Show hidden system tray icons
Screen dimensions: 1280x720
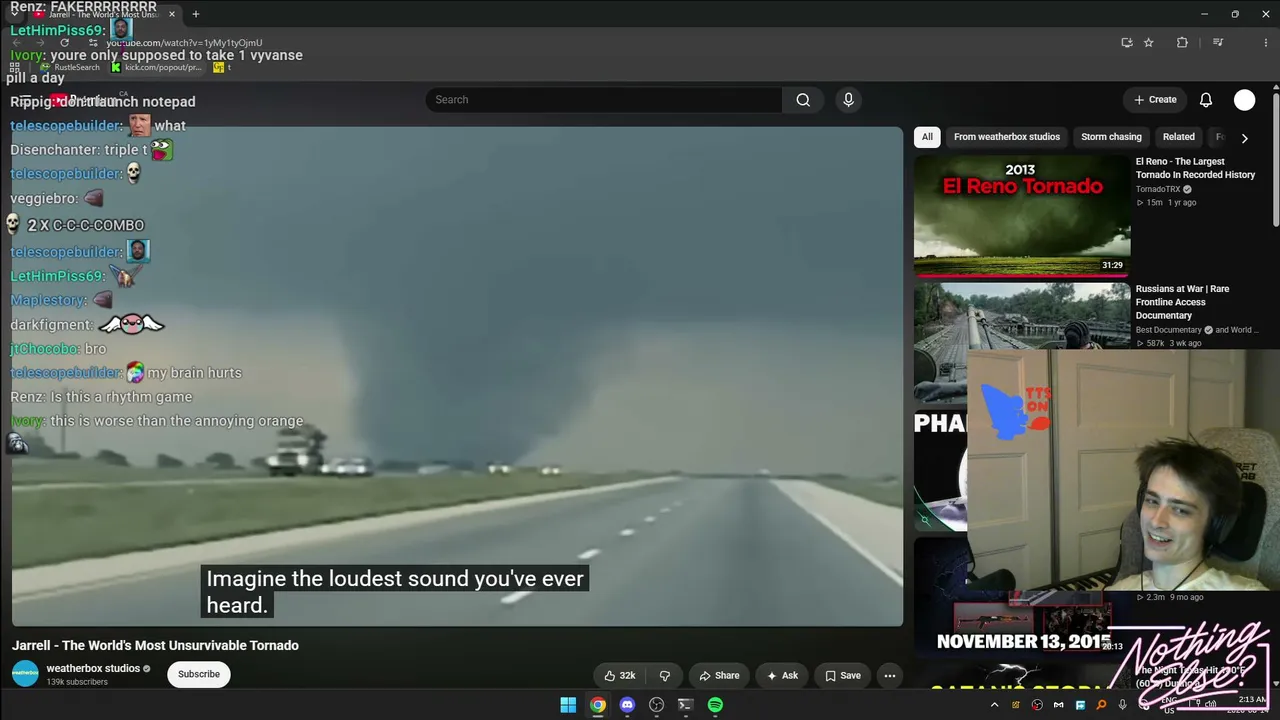[994, 705]
